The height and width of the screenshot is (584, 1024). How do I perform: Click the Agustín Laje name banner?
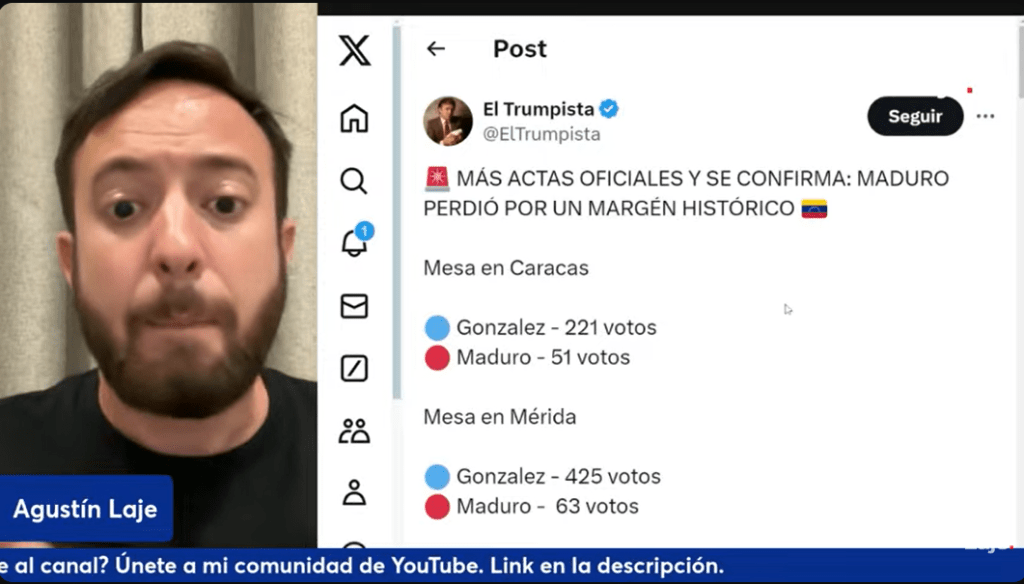tap(86, 509)
